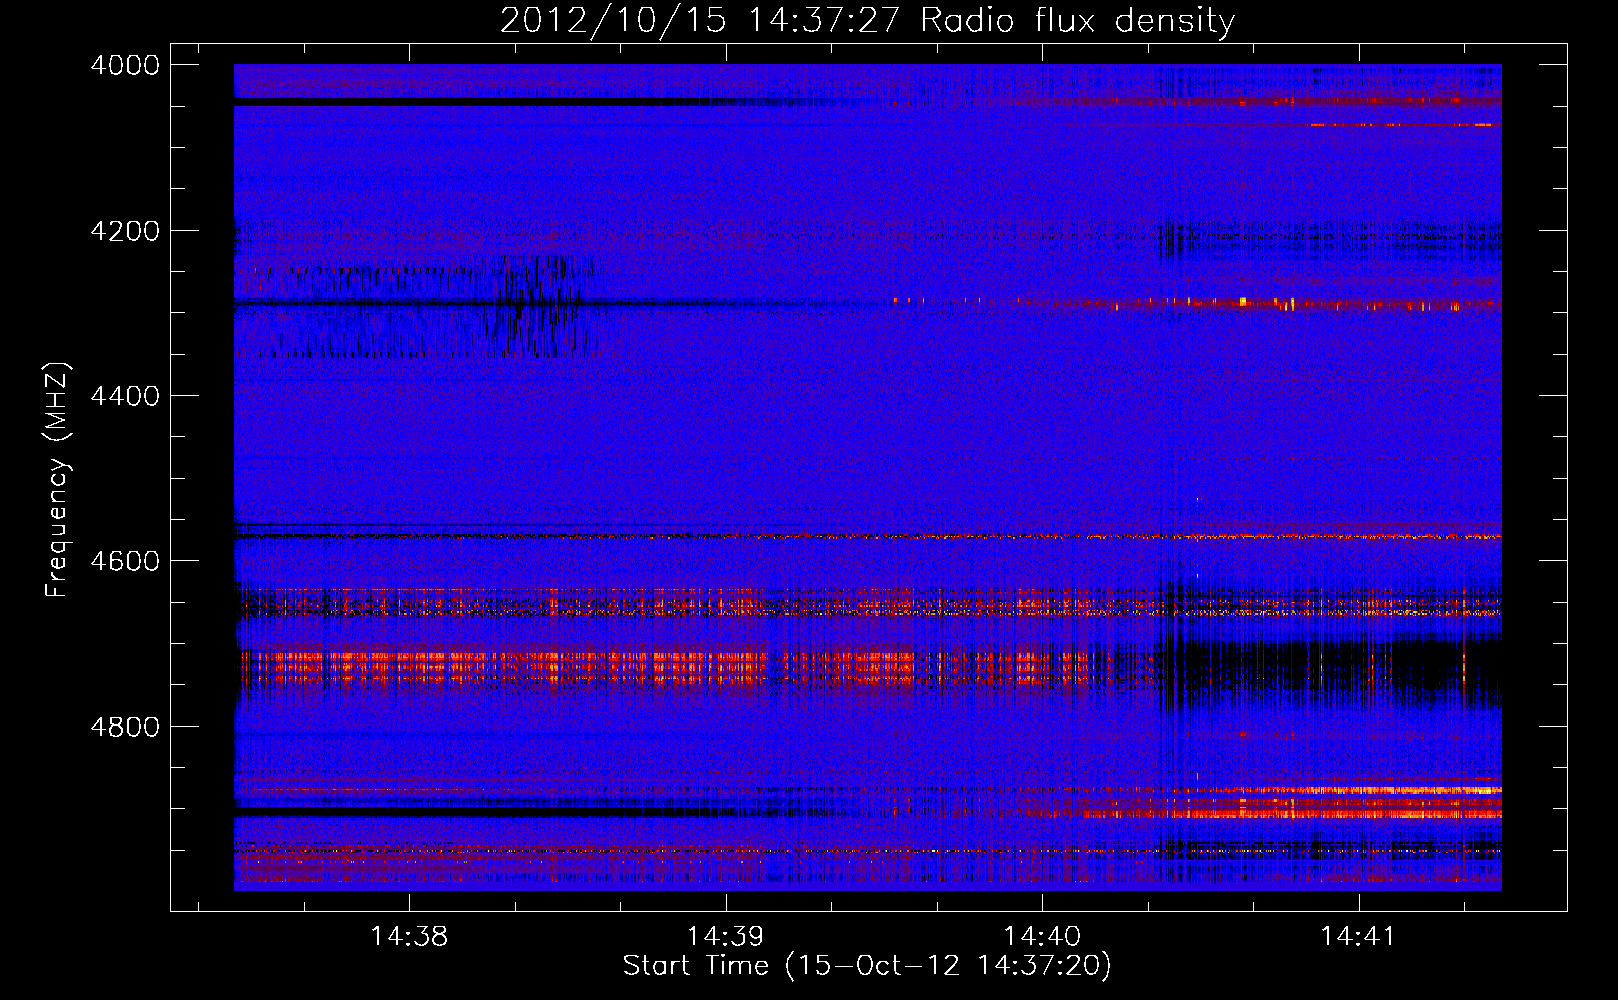
Task: Click the 4000 frequency tick label
Action: pos(125,65)
